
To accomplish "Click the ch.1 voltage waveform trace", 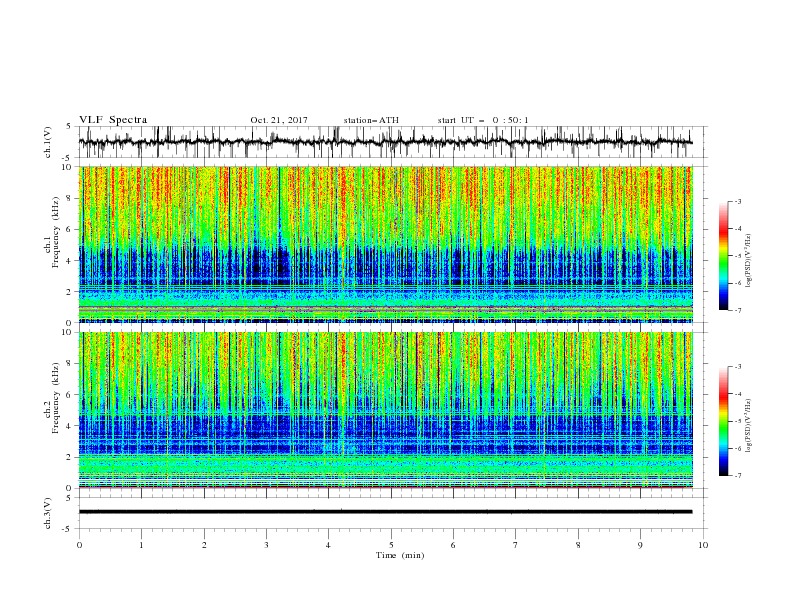I will [385, 142].
